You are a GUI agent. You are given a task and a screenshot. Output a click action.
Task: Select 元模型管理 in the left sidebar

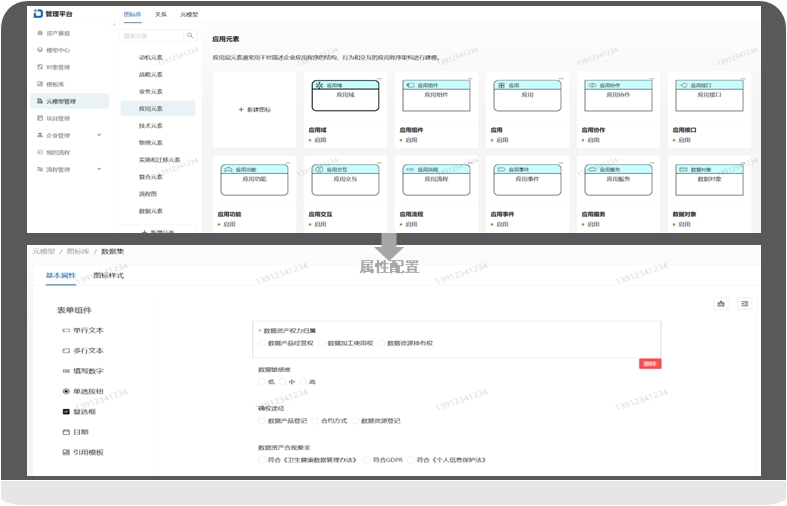click(69, 101)
